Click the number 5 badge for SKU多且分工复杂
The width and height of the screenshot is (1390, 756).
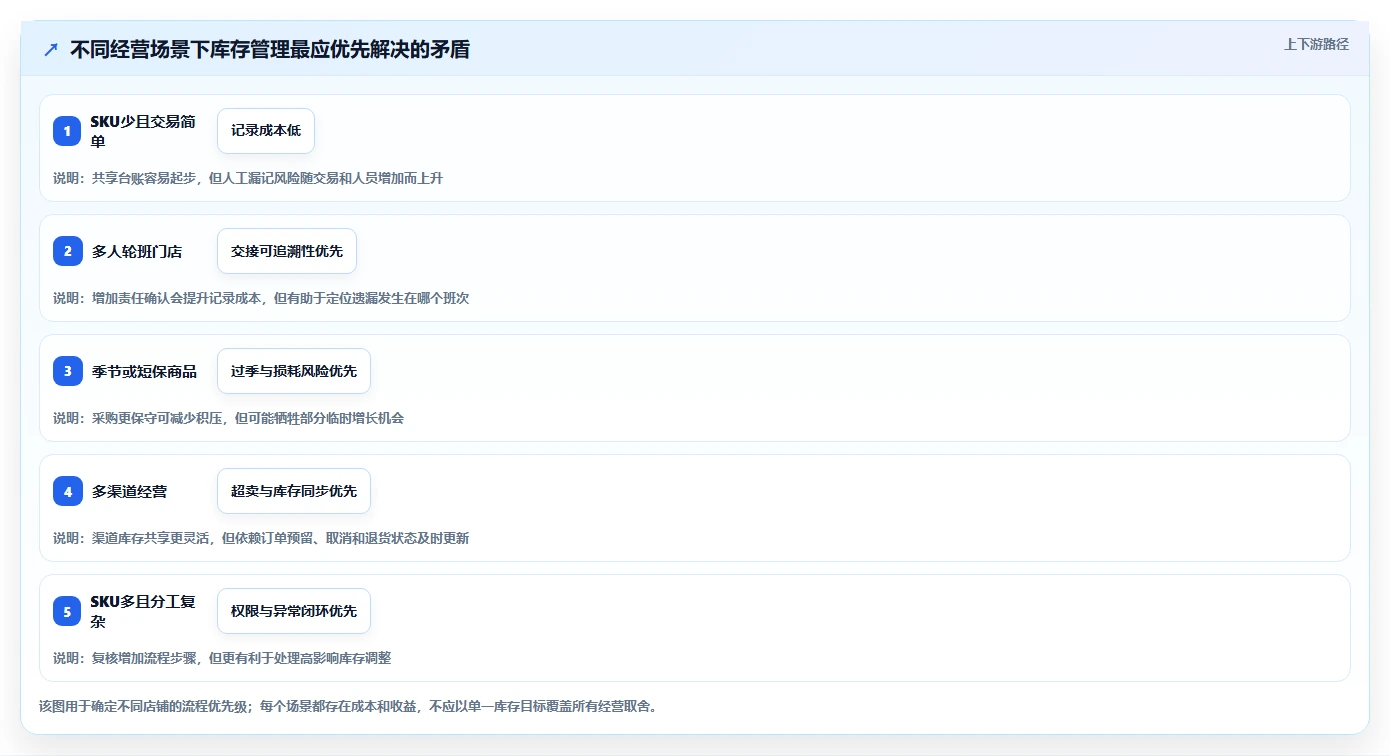pos(67,611)
